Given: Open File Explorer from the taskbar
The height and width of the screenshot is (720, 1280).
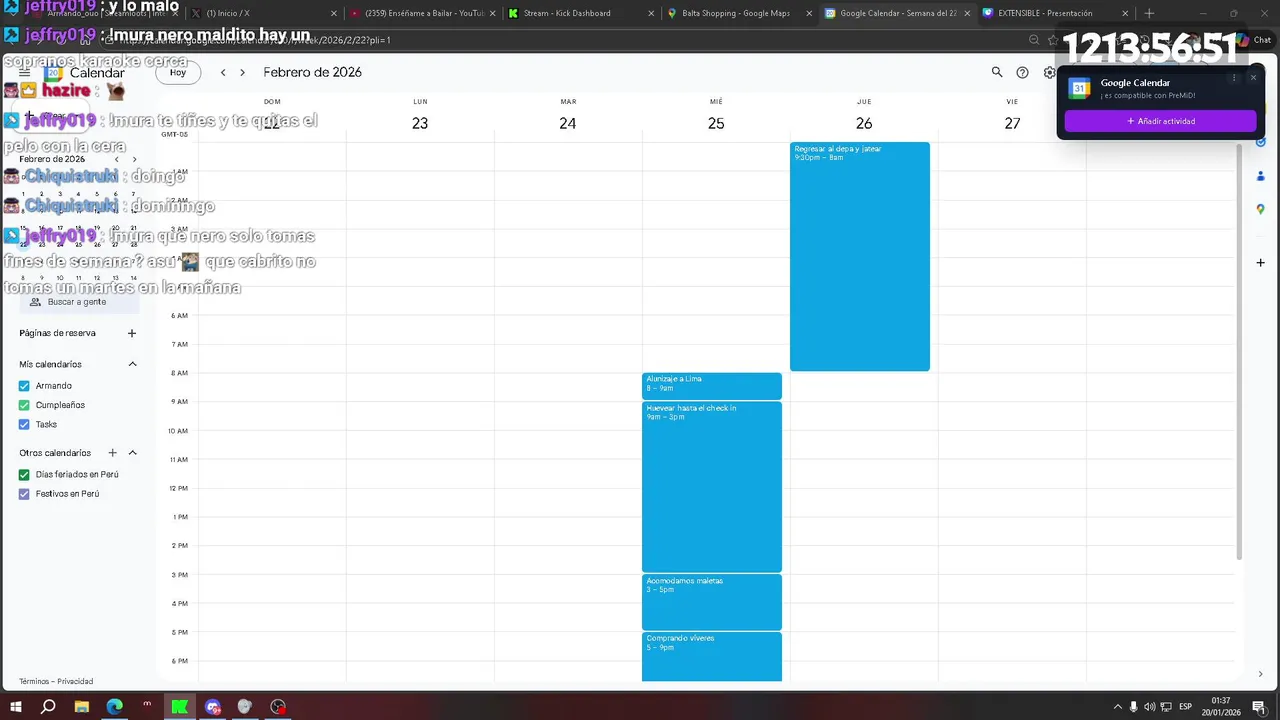Looking at the screenshot, I should point(82,706).
